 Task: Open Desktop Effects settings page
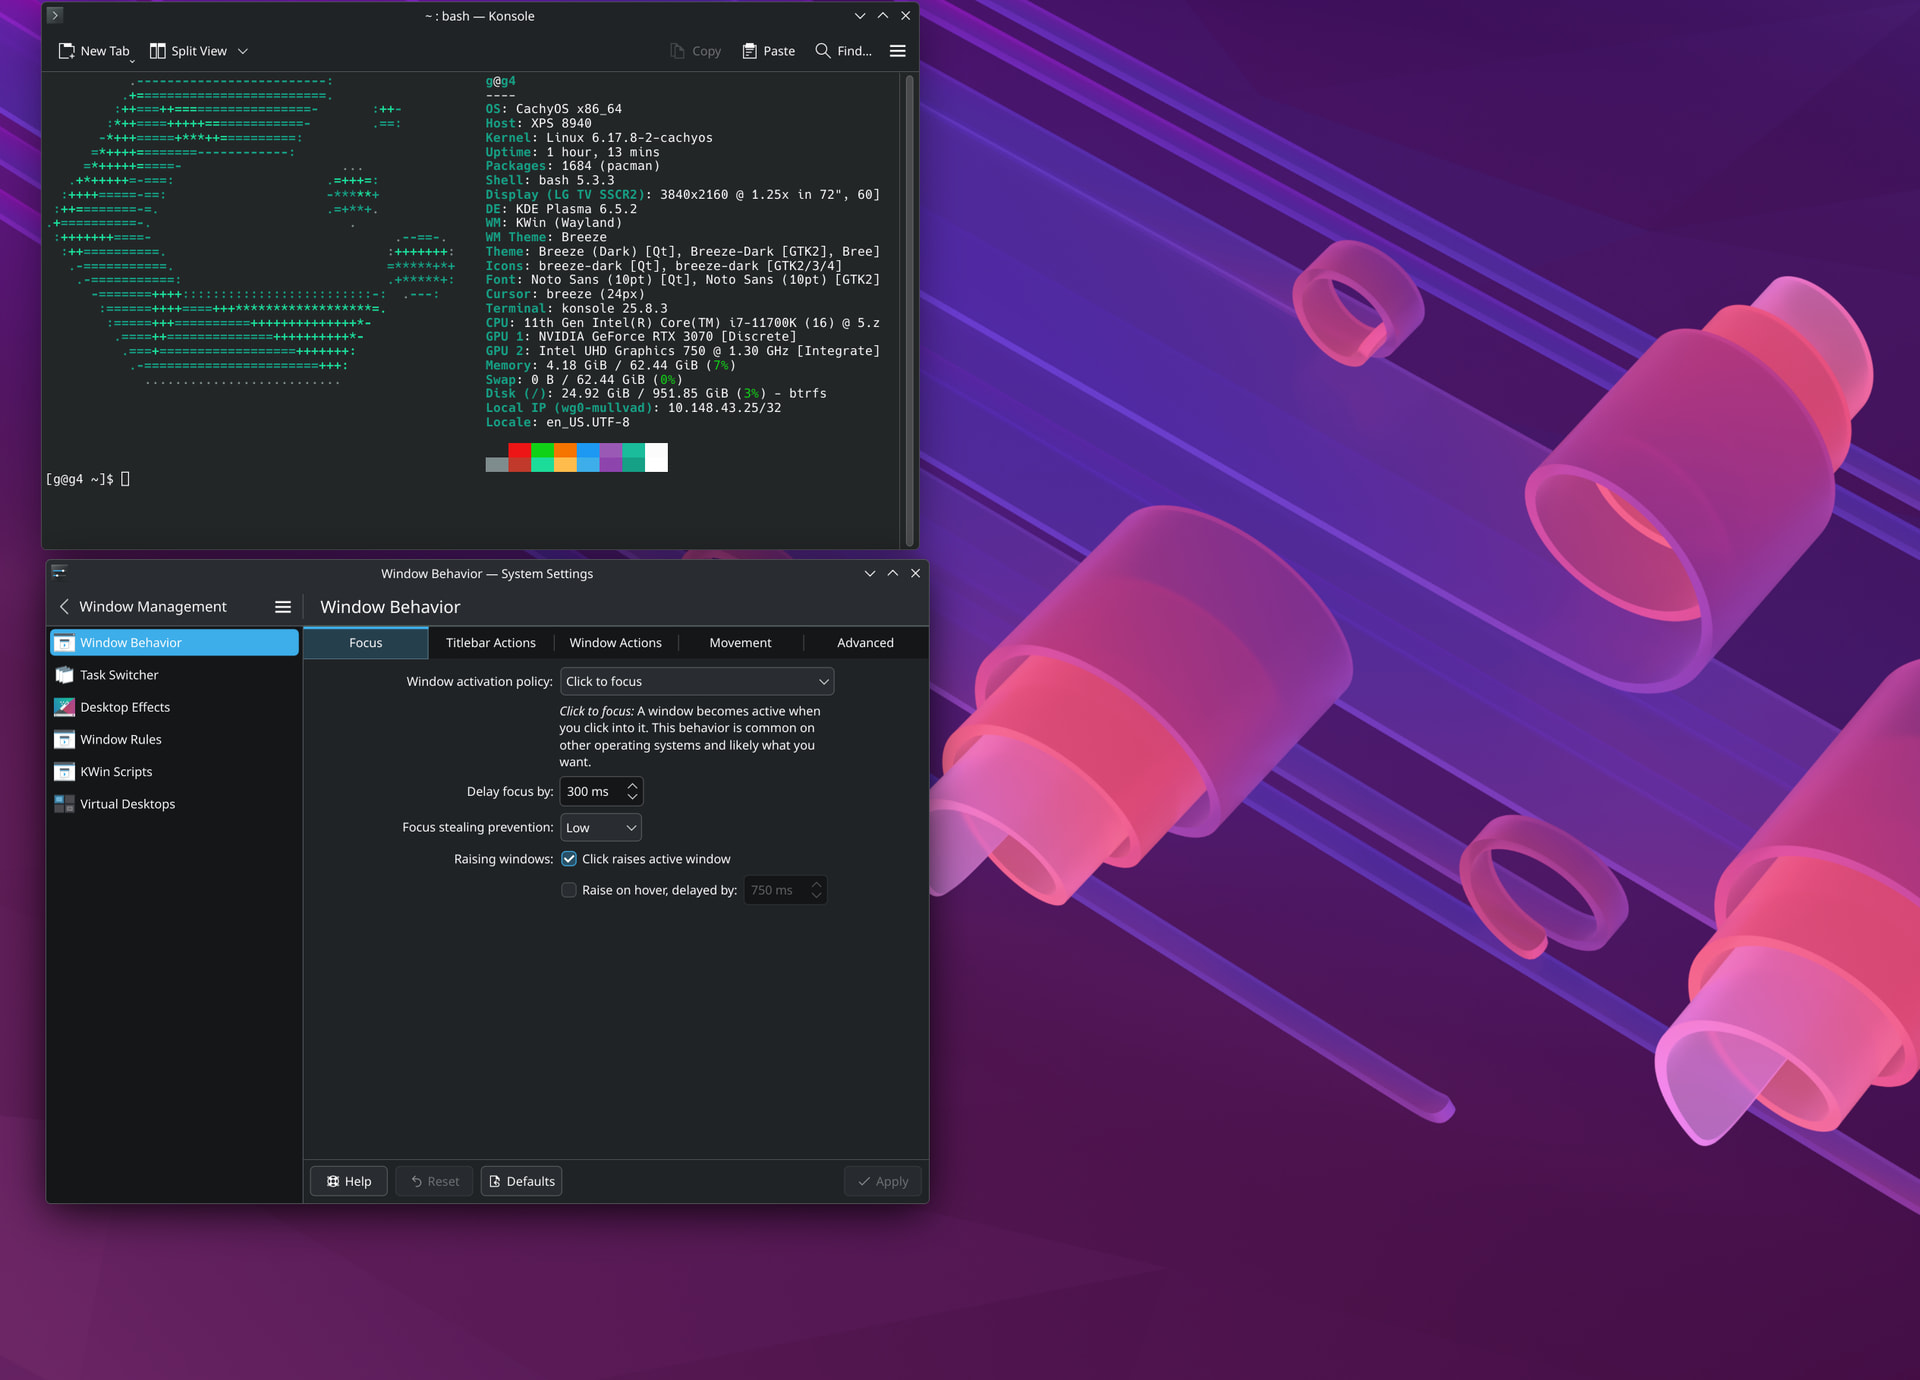(125, 707)
